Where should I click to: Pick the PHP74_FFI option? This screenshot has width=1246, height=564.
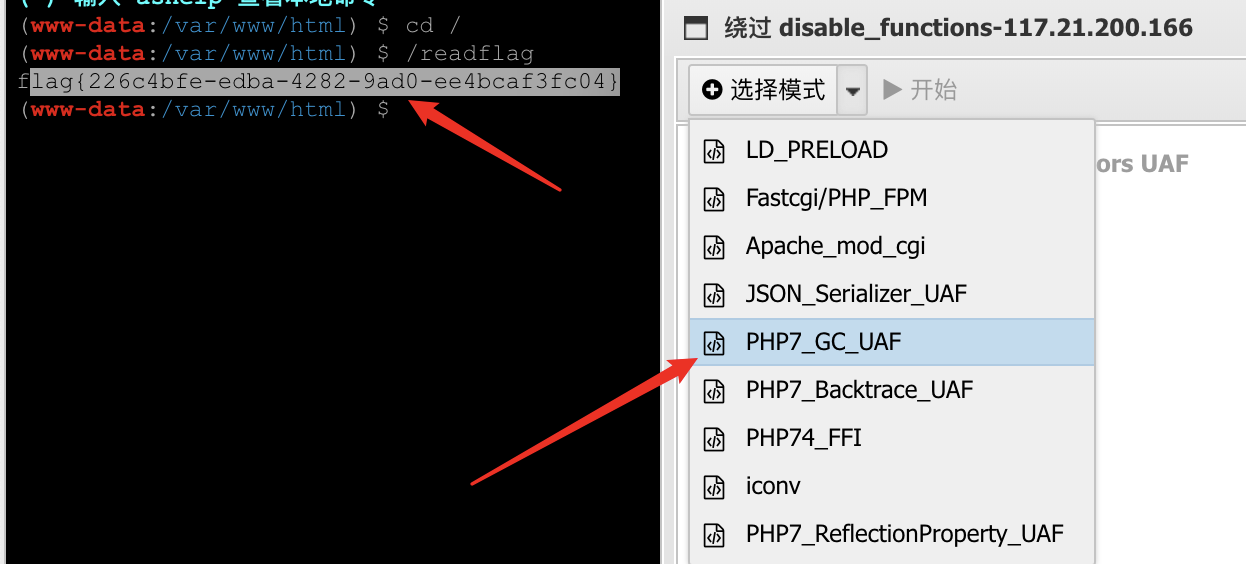(x=892, y=439)
